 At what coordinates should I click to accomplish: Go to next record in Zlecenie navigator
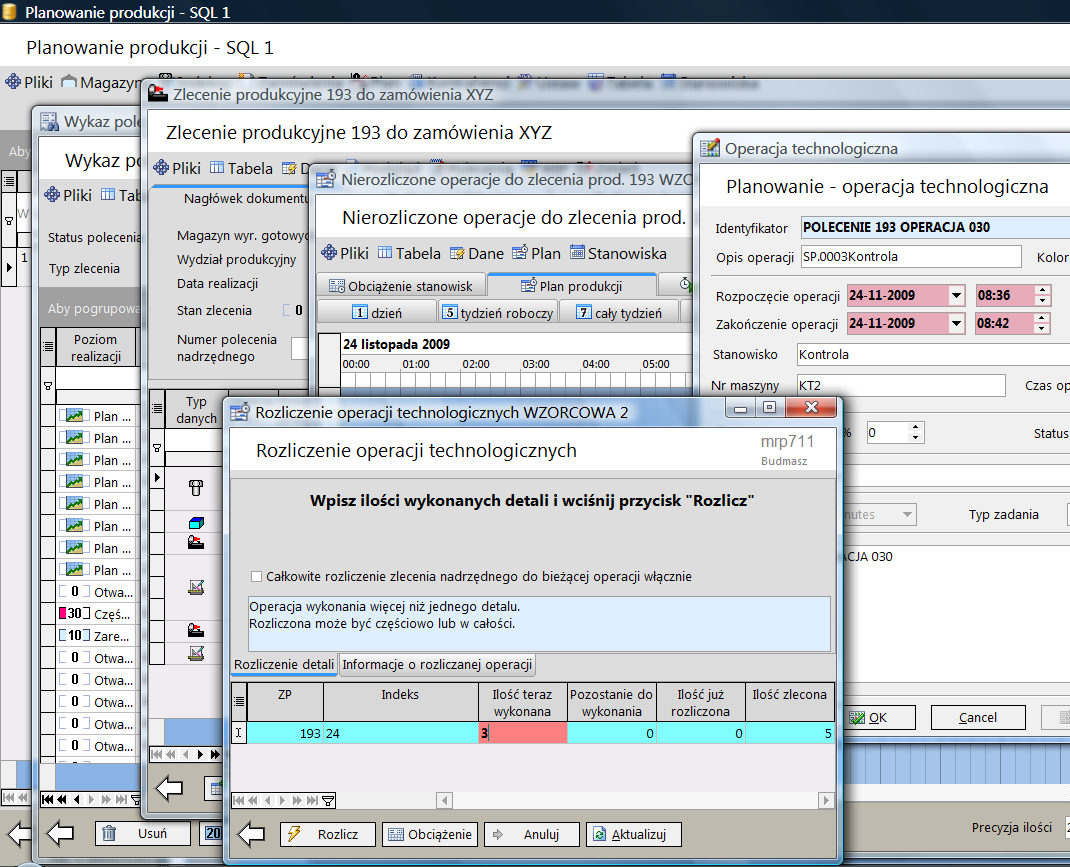click(200, 754)
